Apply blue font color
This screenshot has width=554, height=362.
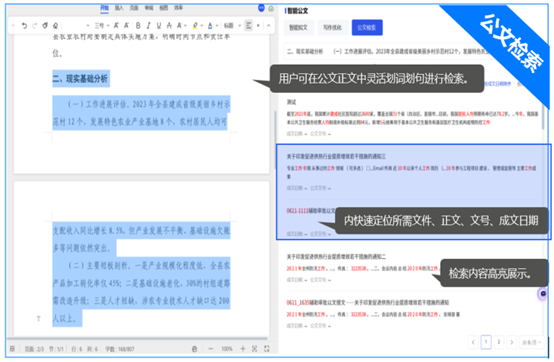point(210,25)
